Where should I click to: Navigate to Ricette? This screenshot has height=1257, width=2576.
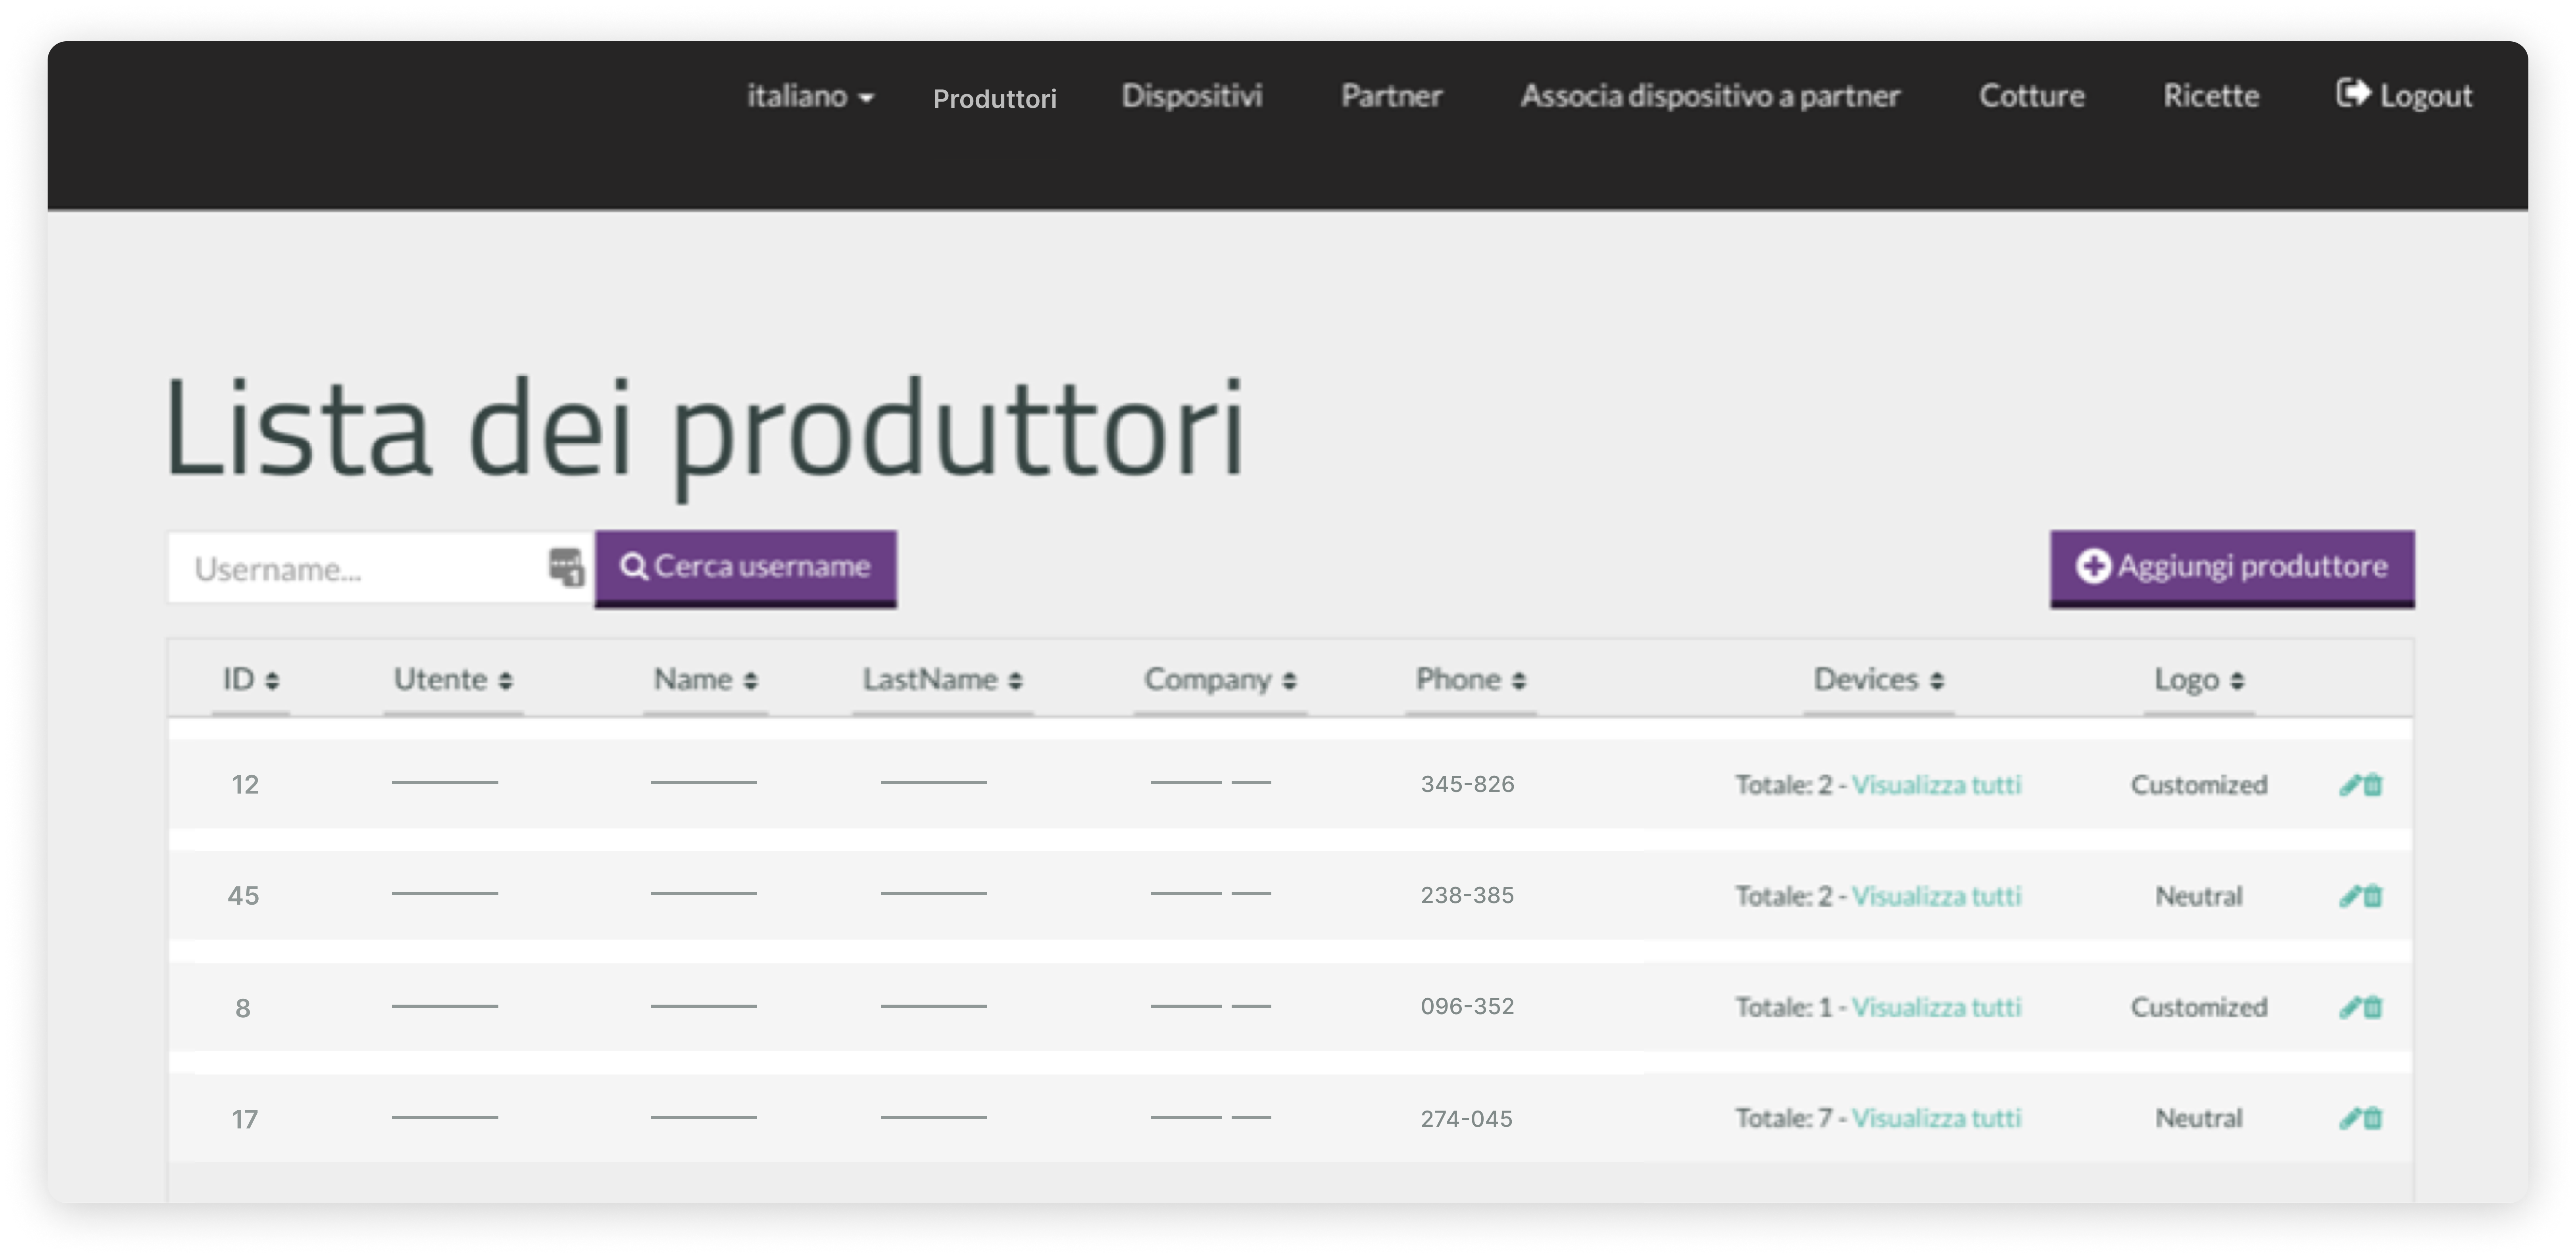click(x=2211, y=96)
